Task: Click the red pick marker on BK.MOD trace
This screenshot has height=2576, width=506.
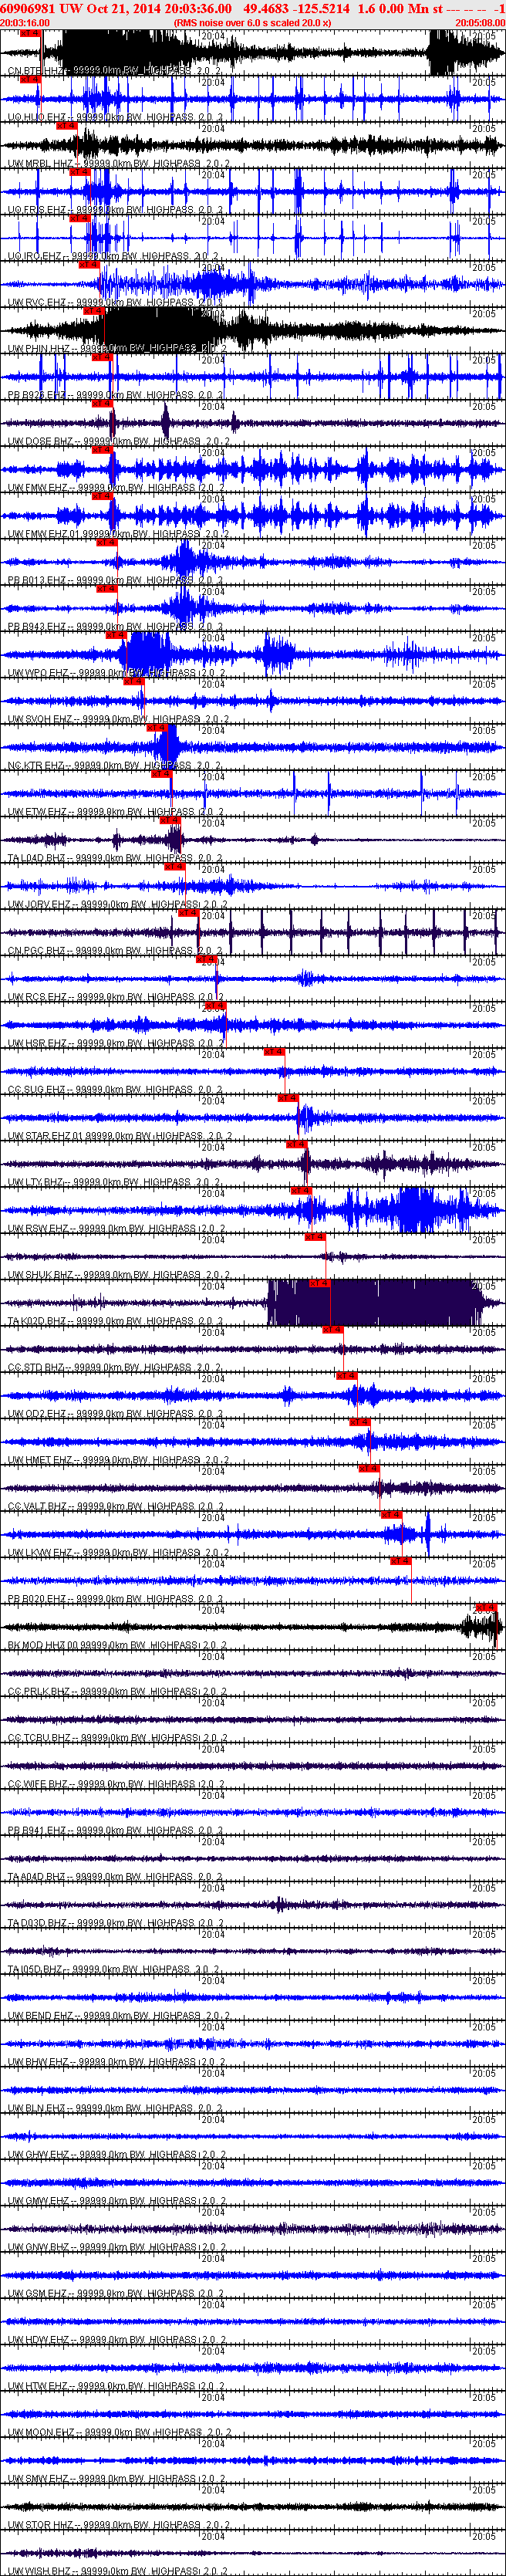Action: point(486,1607)
